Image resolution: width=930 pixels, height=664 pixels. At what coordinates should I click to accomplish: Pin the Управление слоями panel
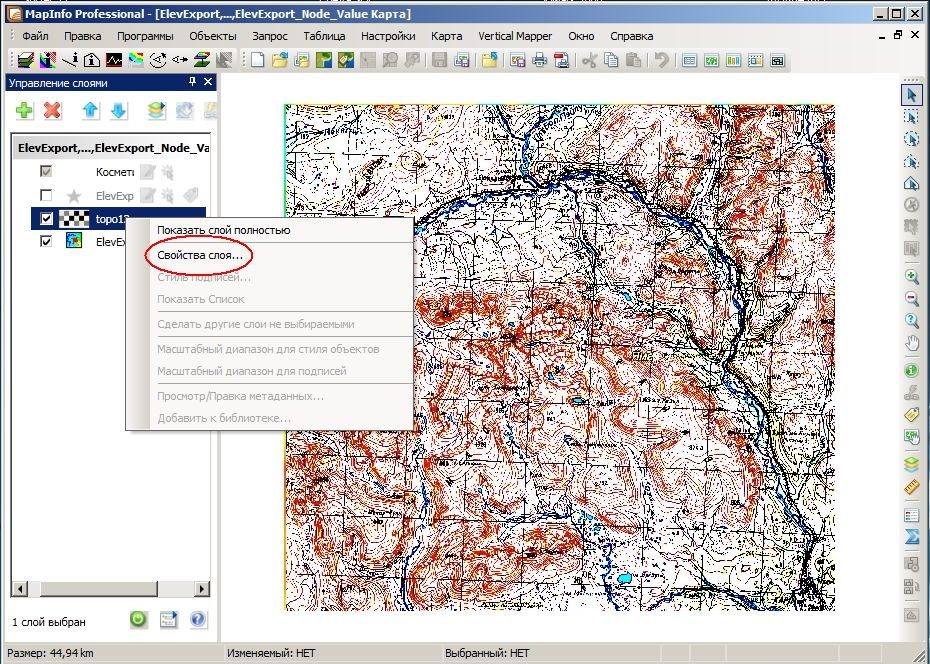[x=192, y=82]
